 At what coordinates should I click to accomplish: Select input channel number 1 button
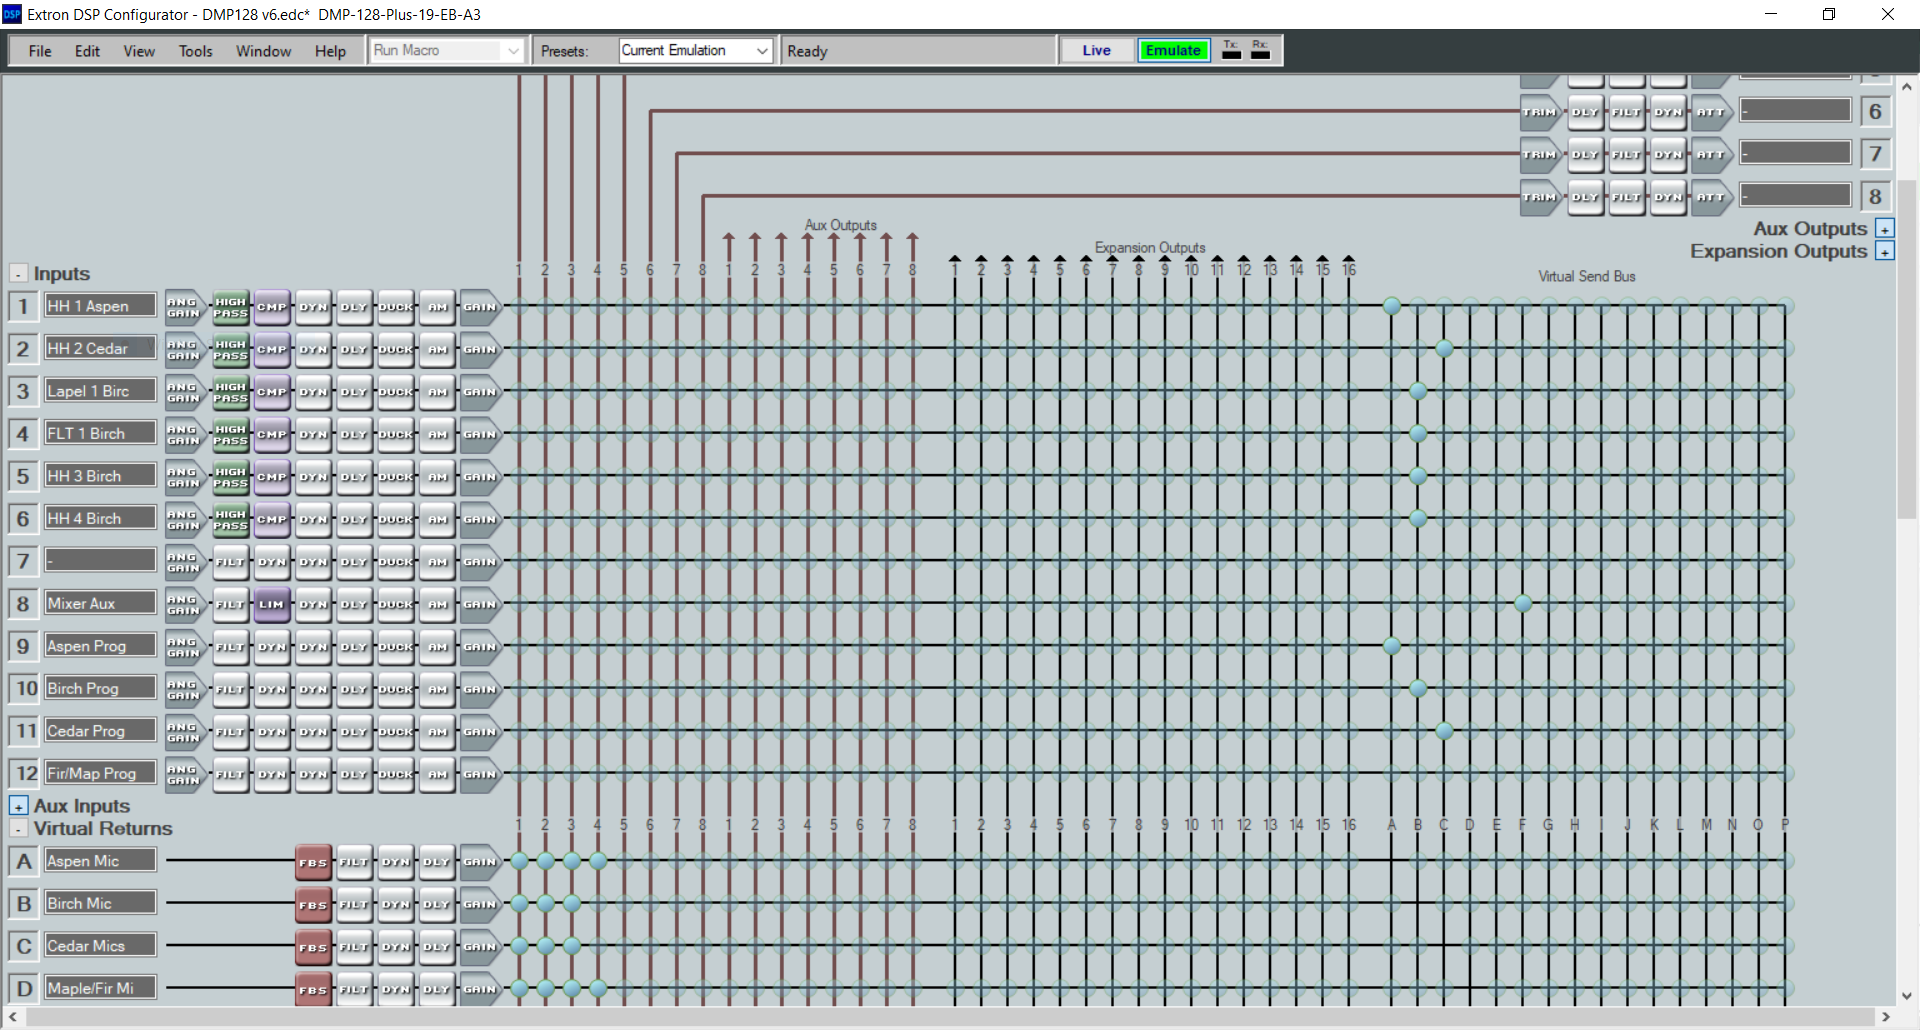tap(23, 306)
